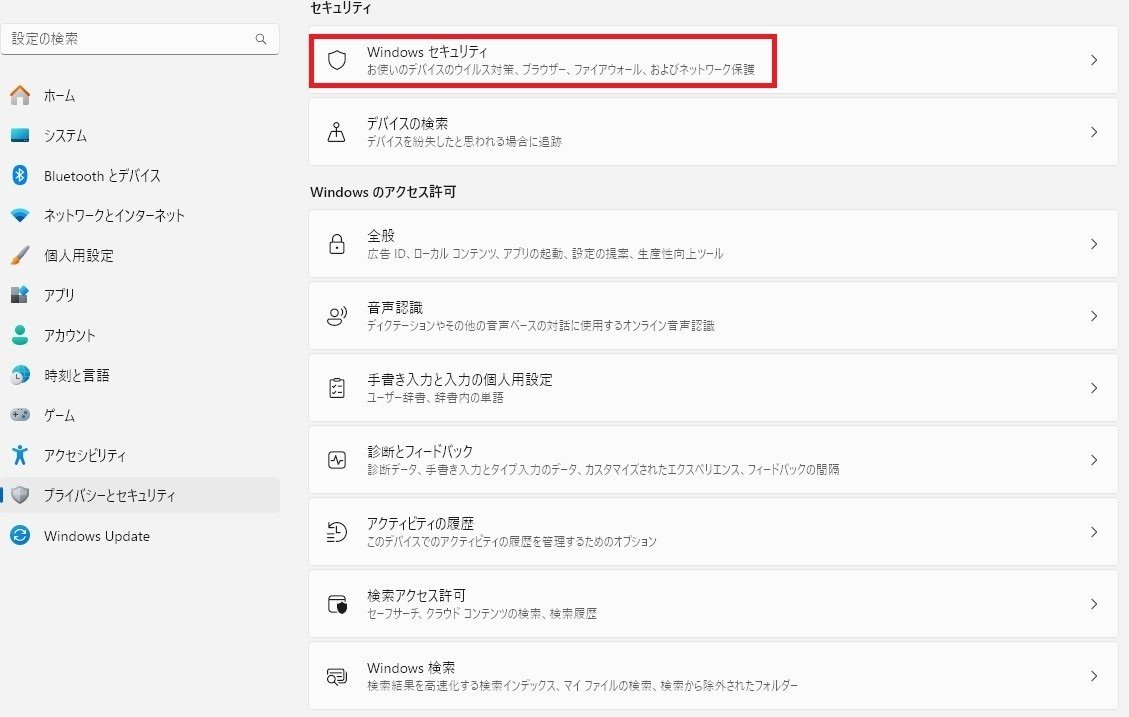Screen dimensions: 1129x717
Task: Click the 音声認識 speech icon
Action: point(336,316)
